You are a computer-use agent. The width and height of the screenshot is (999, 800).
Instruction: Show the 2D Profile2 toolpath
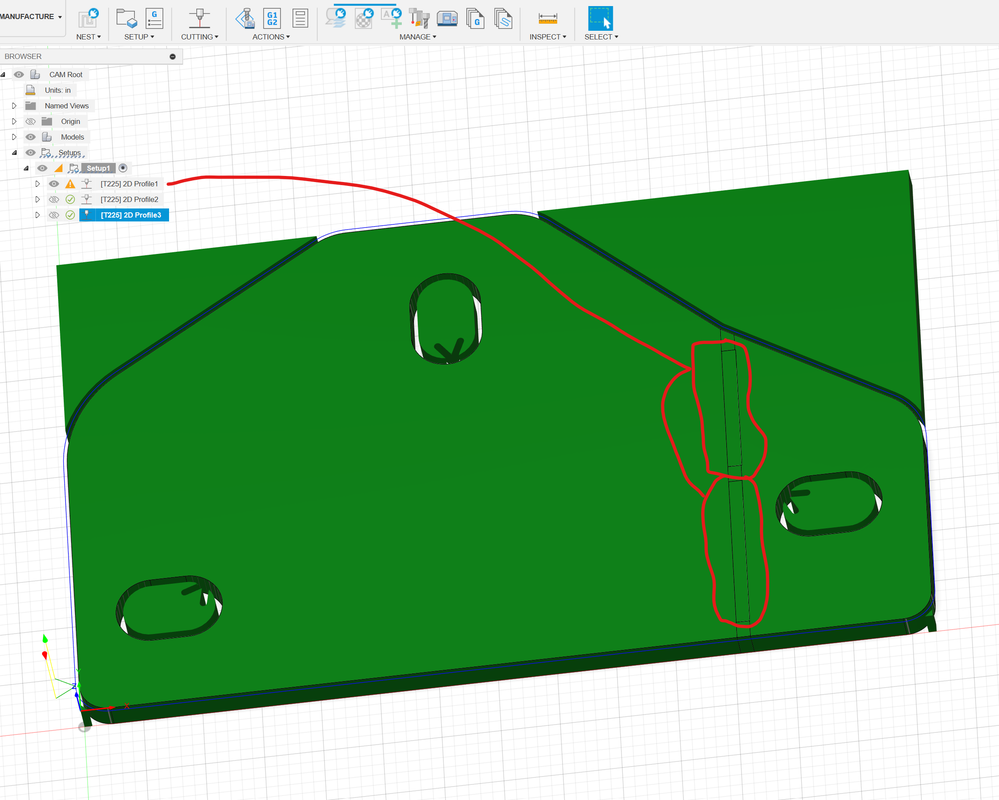click(54, 199)
